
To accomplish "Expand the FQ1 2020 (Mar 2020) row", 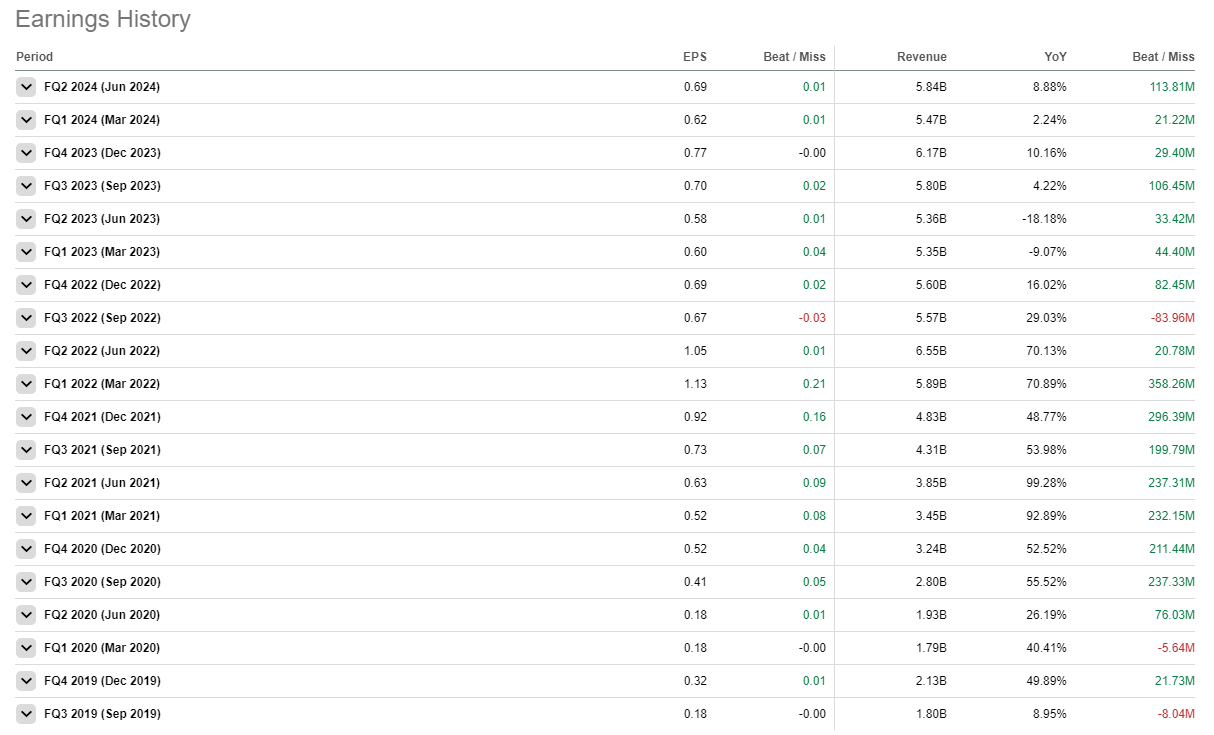I will pos(27,648).
